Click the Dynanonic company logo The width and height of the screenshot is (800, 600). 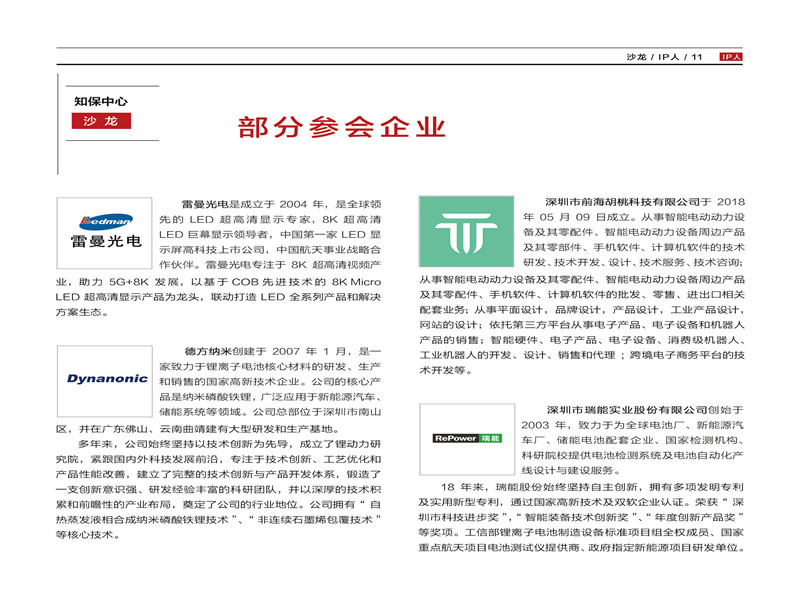[105, 381]
